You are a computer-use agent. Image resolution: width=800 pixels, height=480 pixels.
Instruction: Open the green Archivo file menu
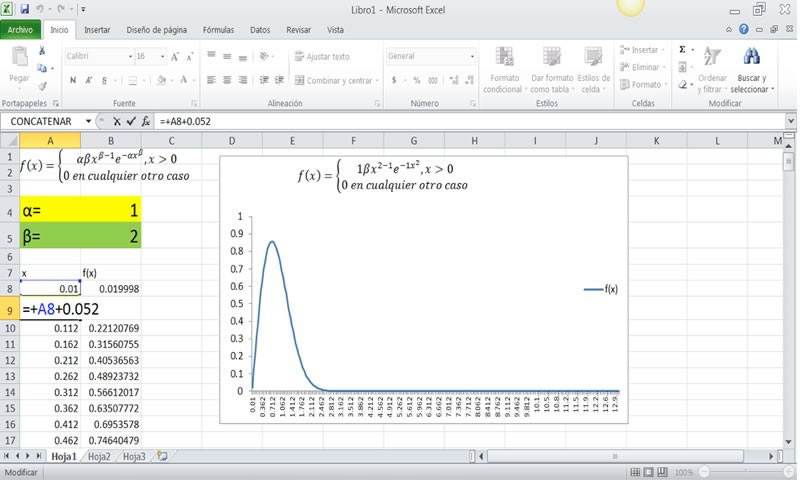pyautogui.click(x=22, y=30)
